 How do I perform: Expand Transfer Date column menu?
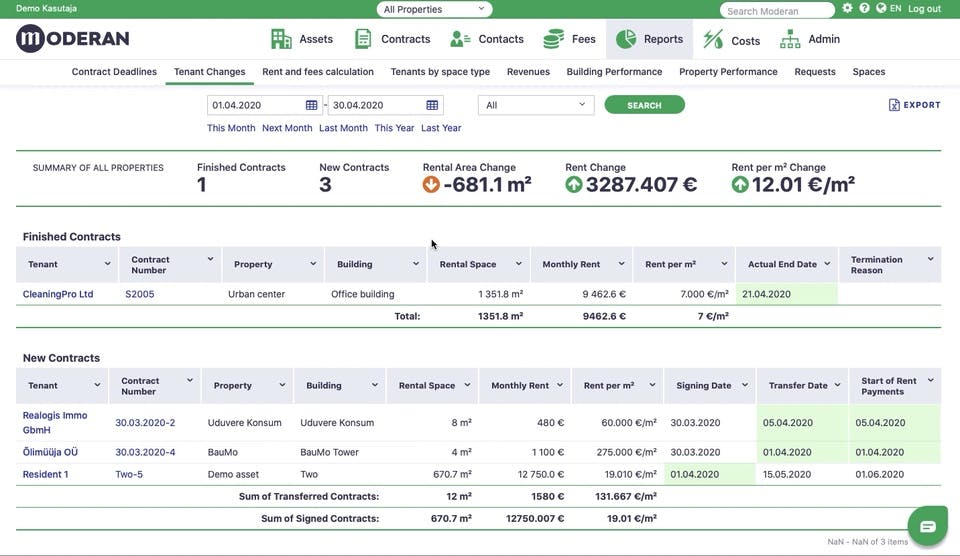click(x=838, y=385)
